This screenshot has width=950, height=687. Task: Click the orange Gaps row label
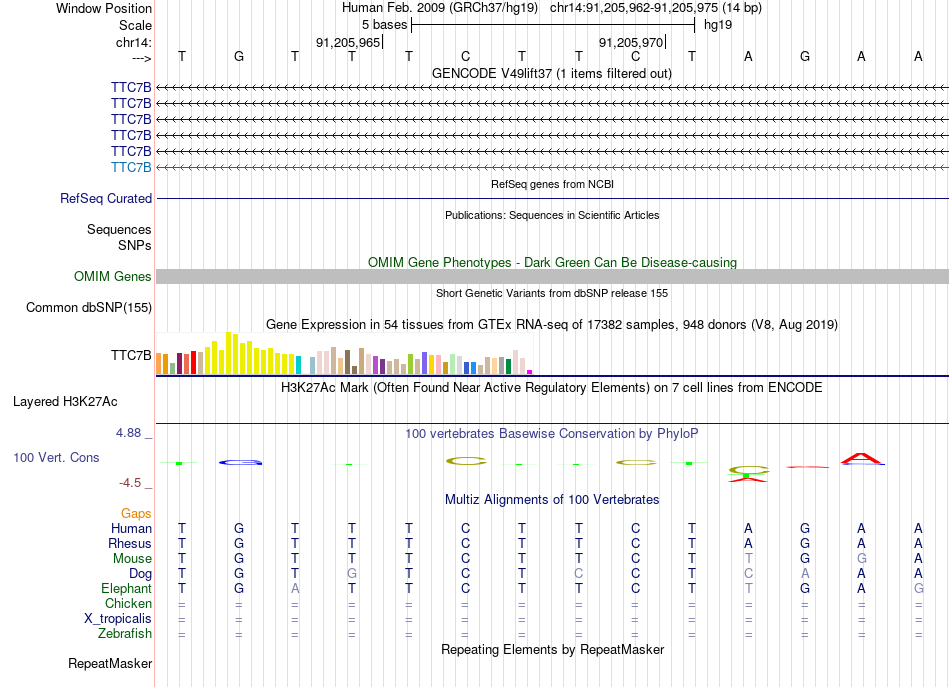(136, 513)
